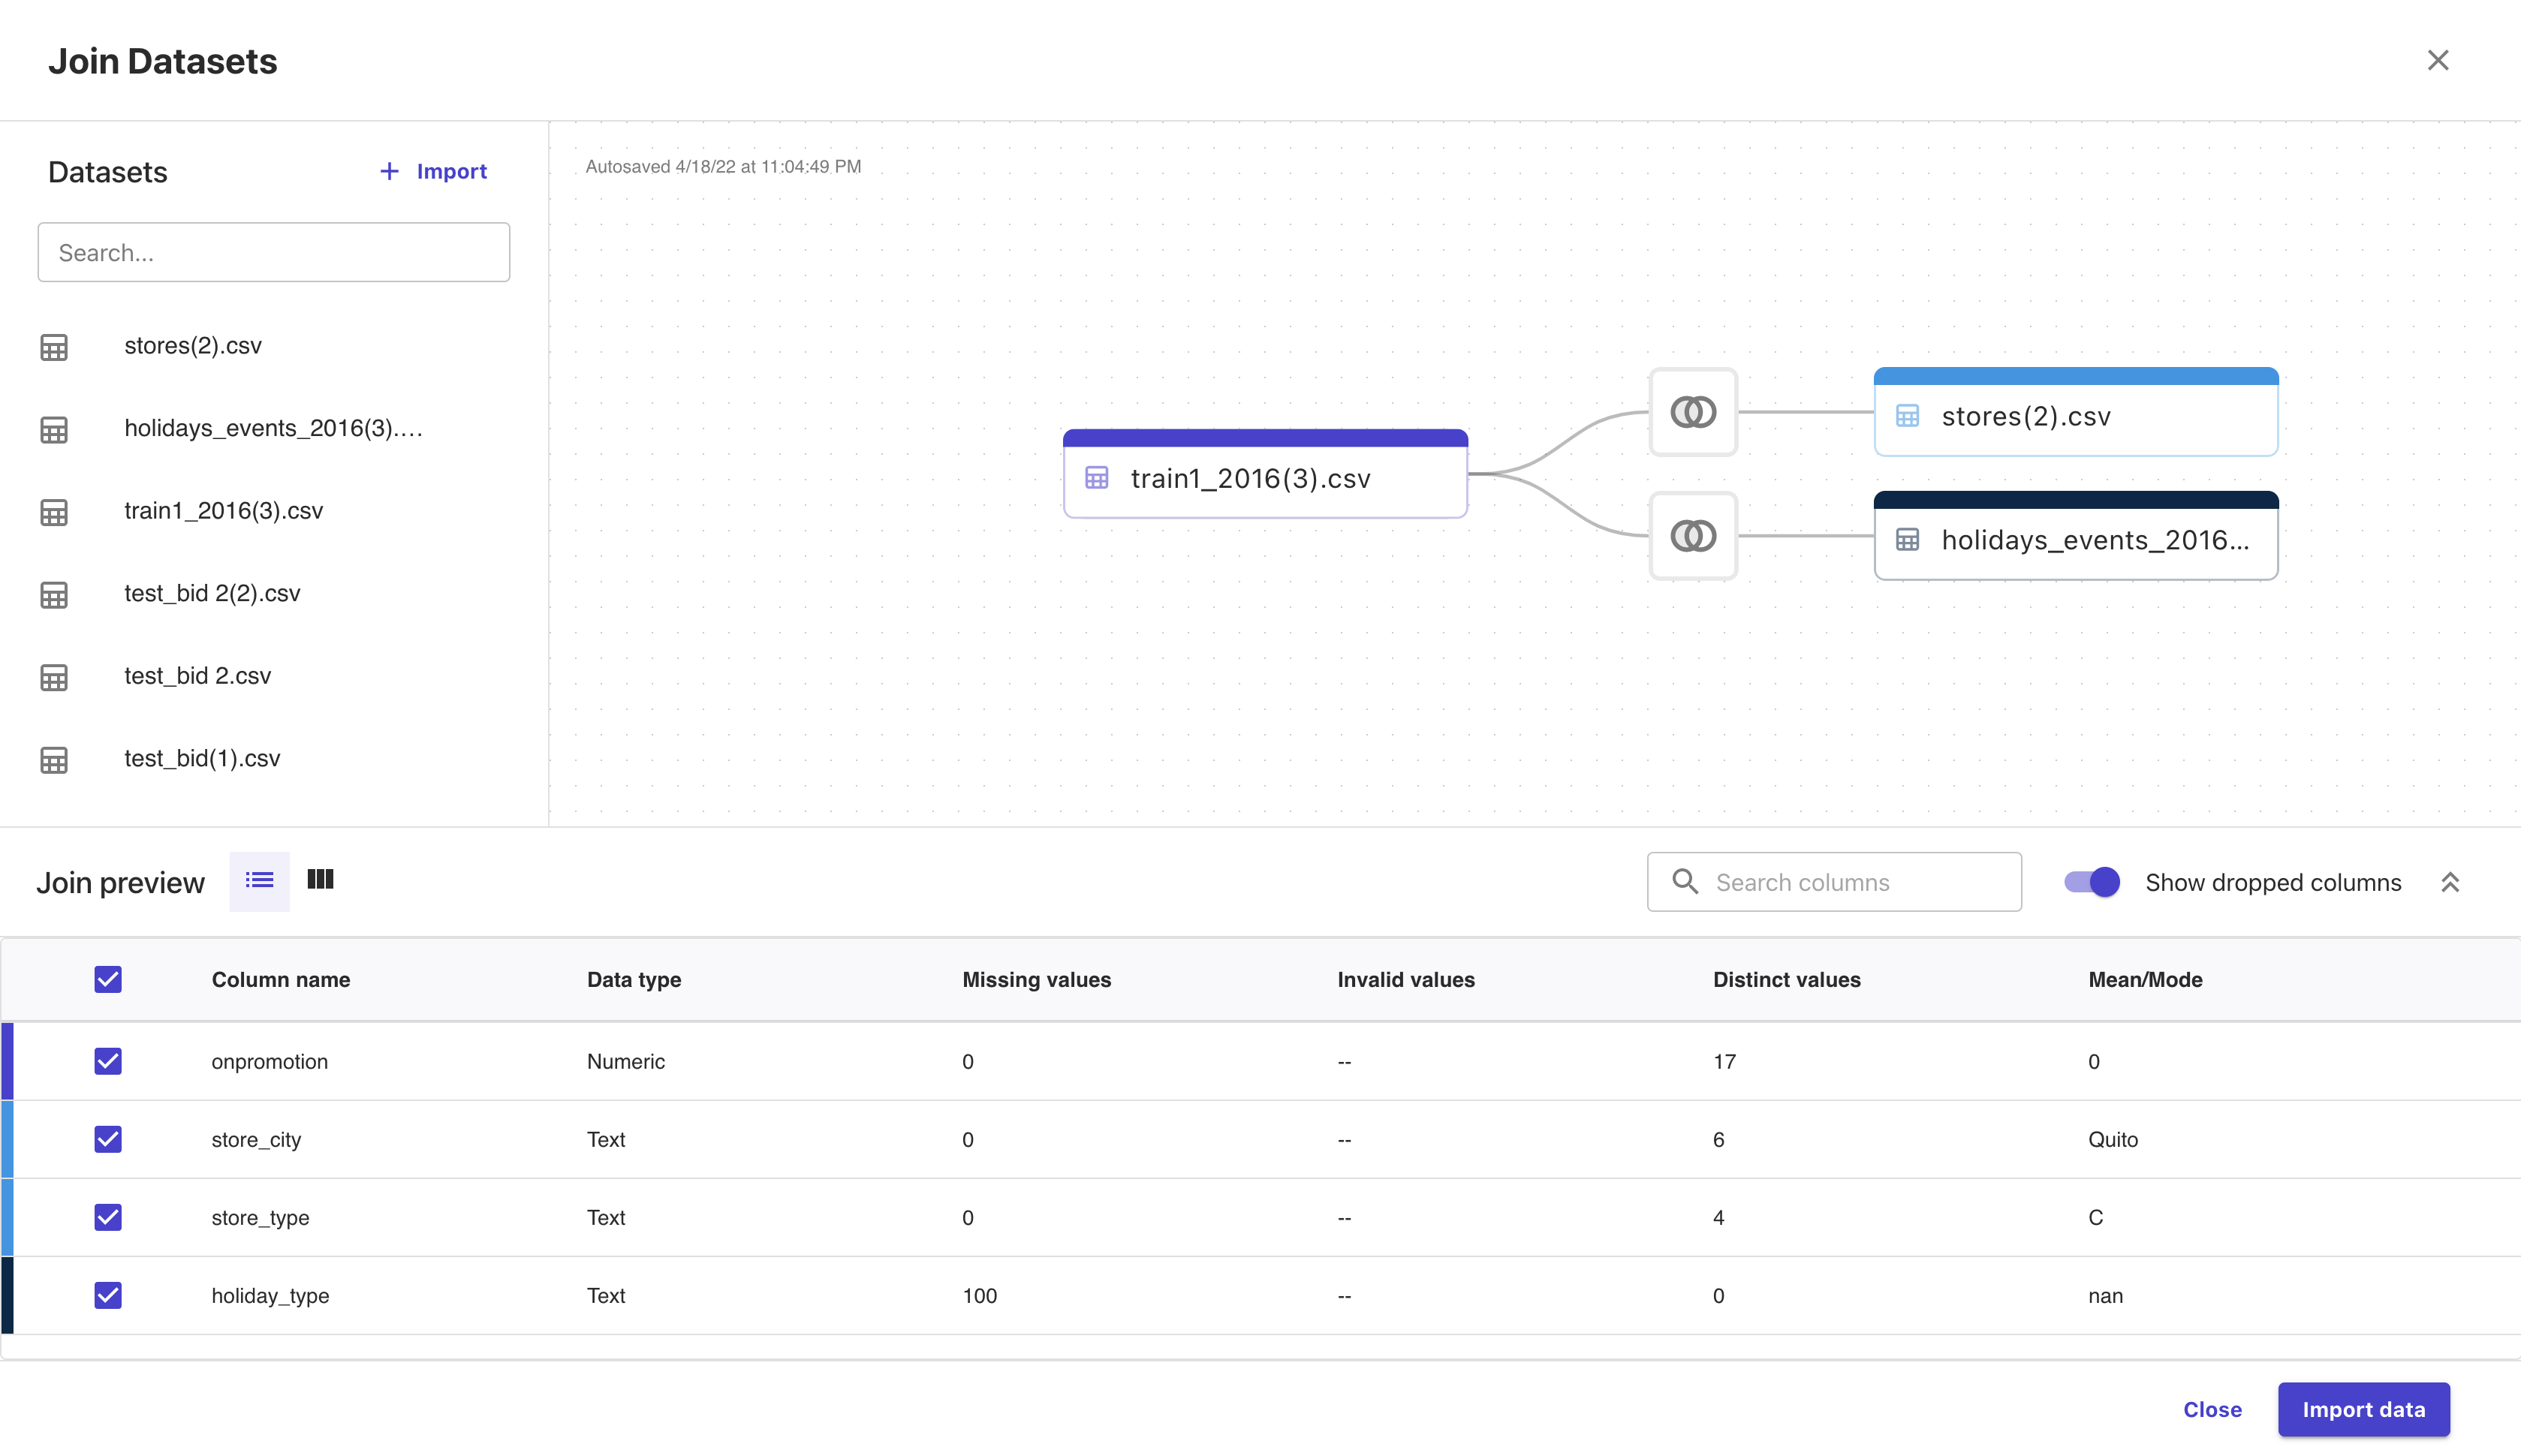Click the Close button to dismiss dialog
Screen dimensions: 2521x1456
pyautogui.click(x=2212, y=1407)
